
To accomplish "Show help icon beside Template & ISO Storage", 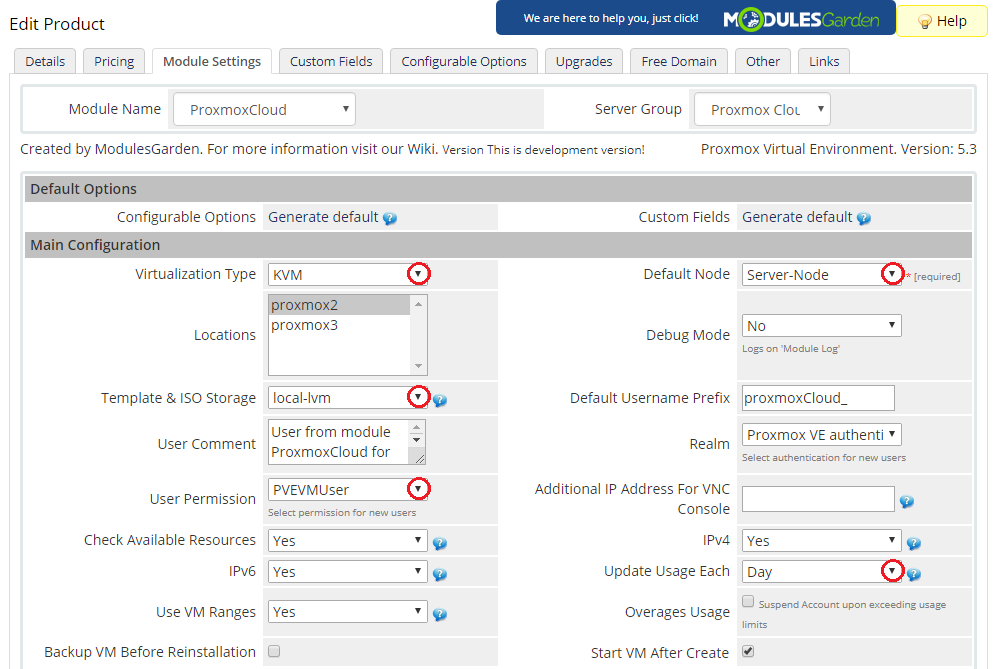I will (440, 400).
